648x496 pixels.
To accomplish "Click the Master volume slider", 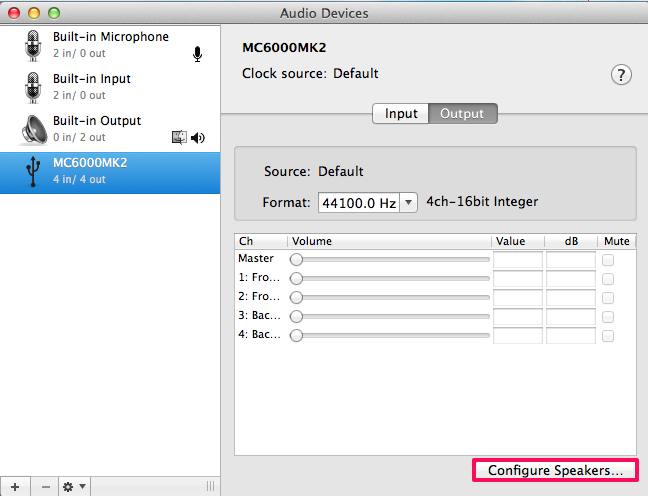I will (391, 260).
